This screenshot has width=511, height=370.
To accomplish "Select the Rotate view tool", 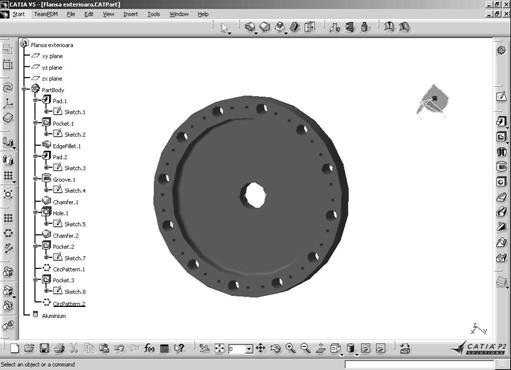I will 275,349.
